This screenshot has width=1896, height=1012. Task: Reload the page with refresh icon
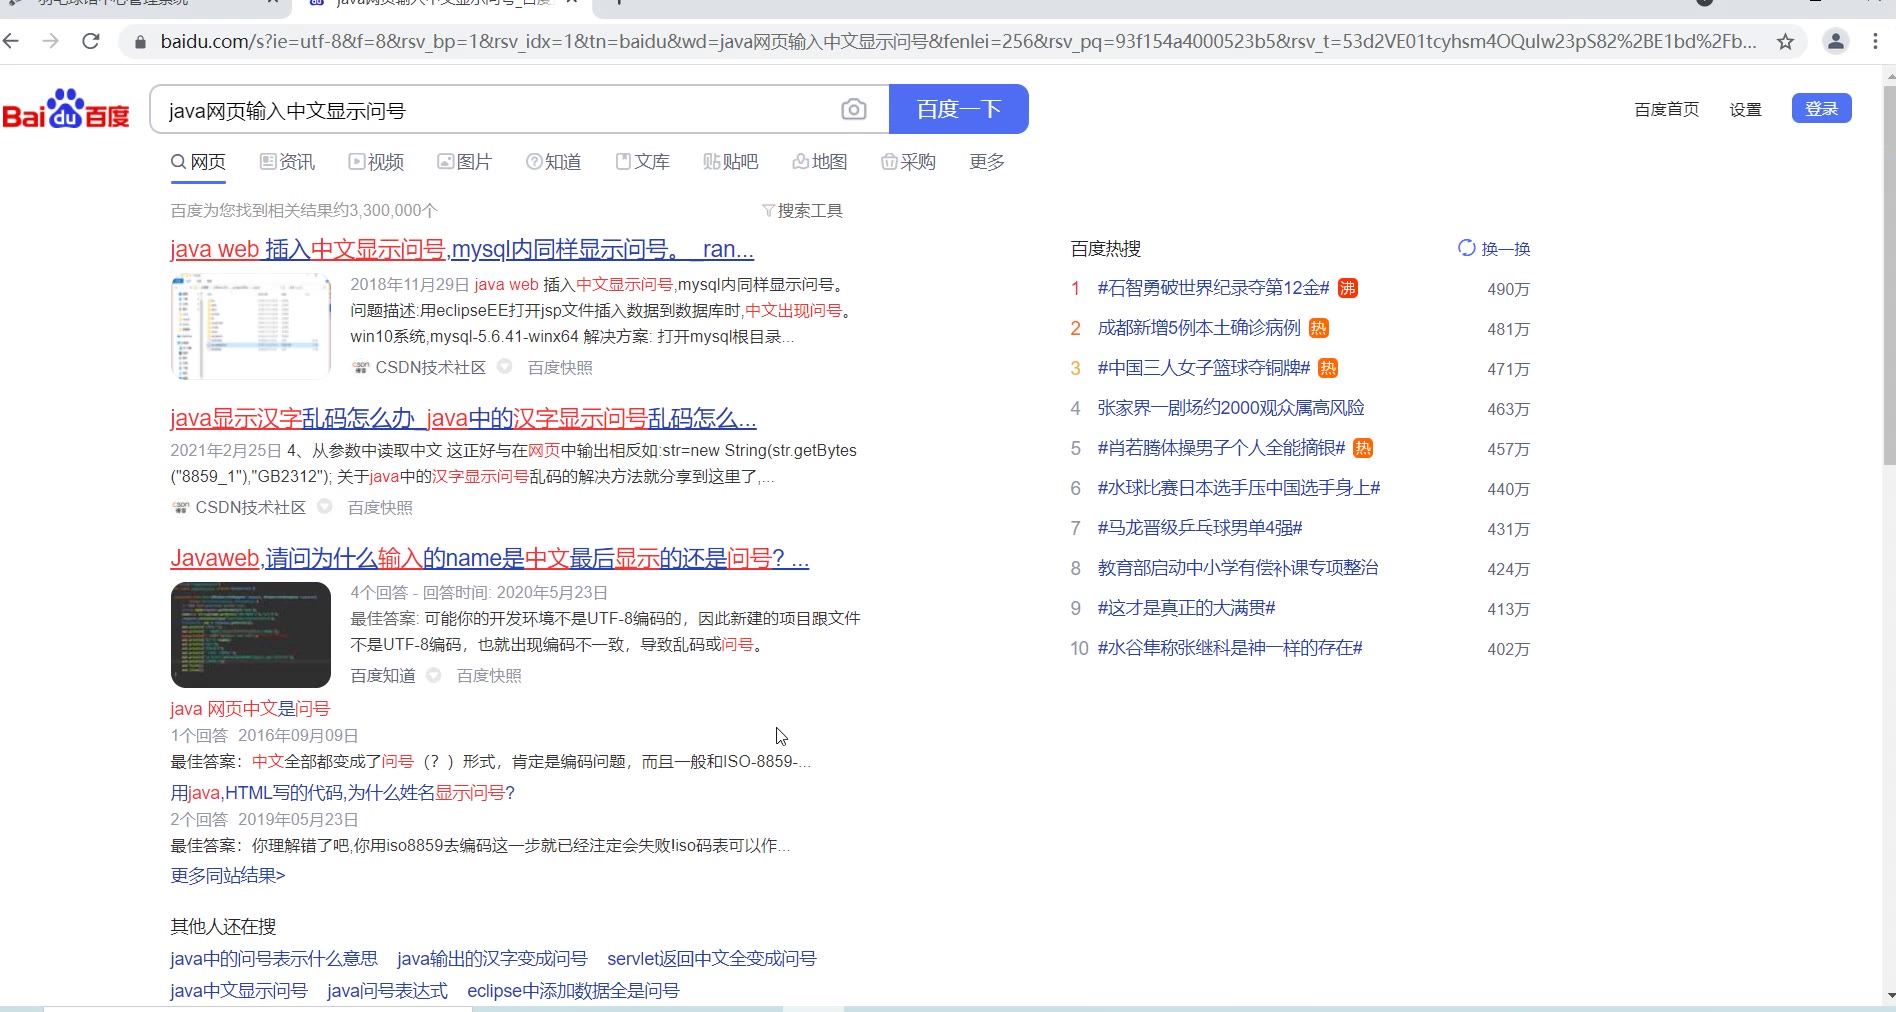coord(91,41)
